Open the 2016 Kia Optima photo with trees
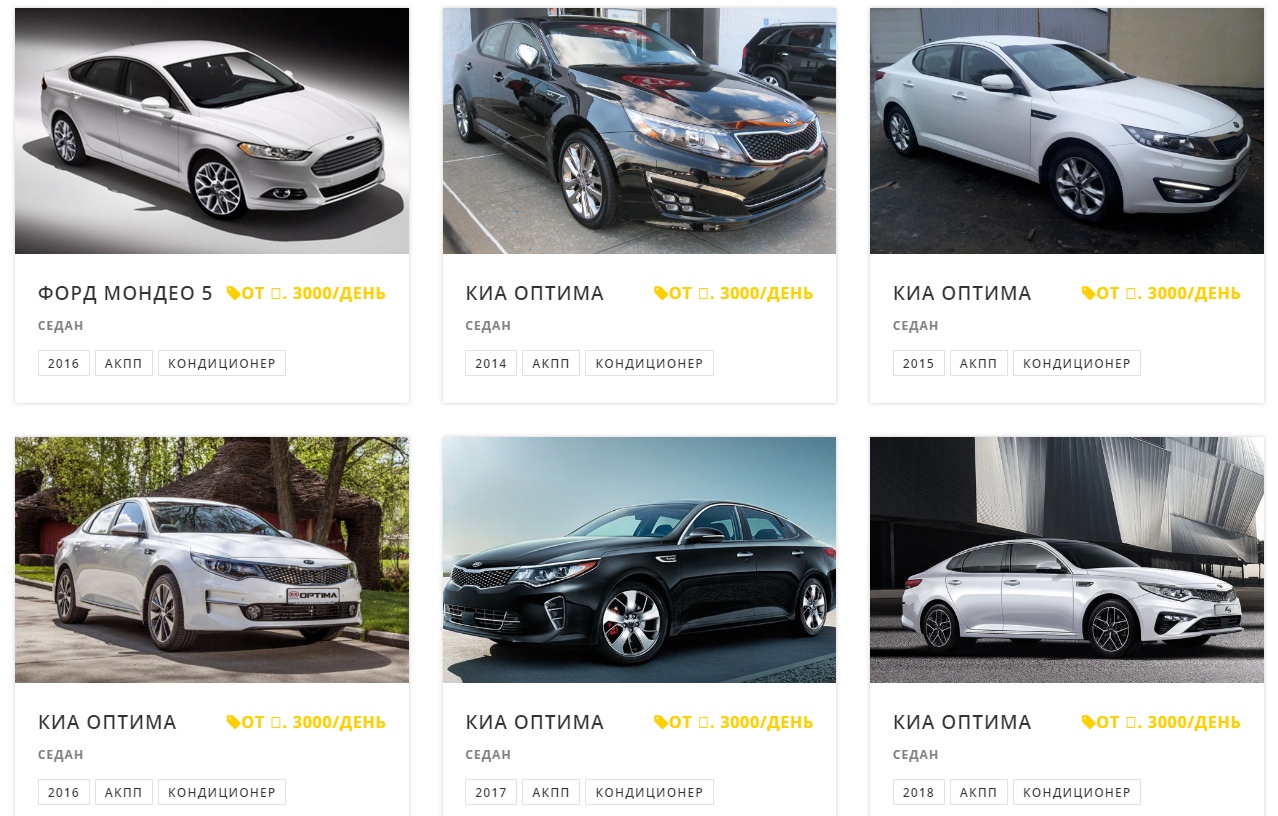 212,560
